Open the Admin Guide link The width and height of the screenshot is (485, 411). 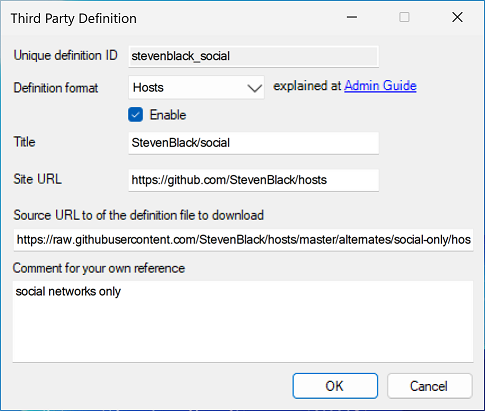pos(380,86)
